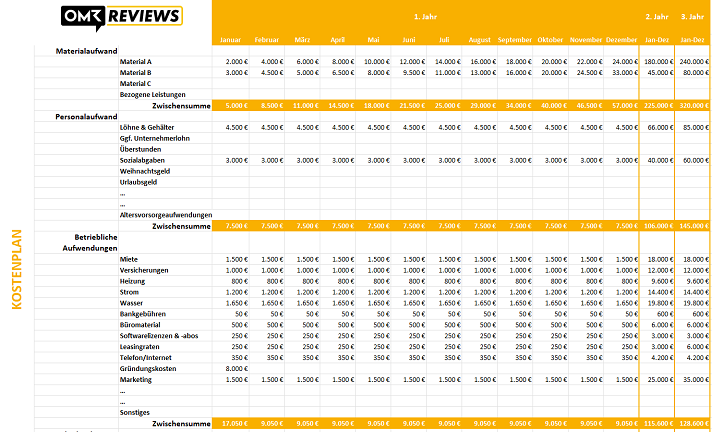The image size is (712, 432).
Task: Select the Sozialabgaben row label
Action: (x=145, y=160)
